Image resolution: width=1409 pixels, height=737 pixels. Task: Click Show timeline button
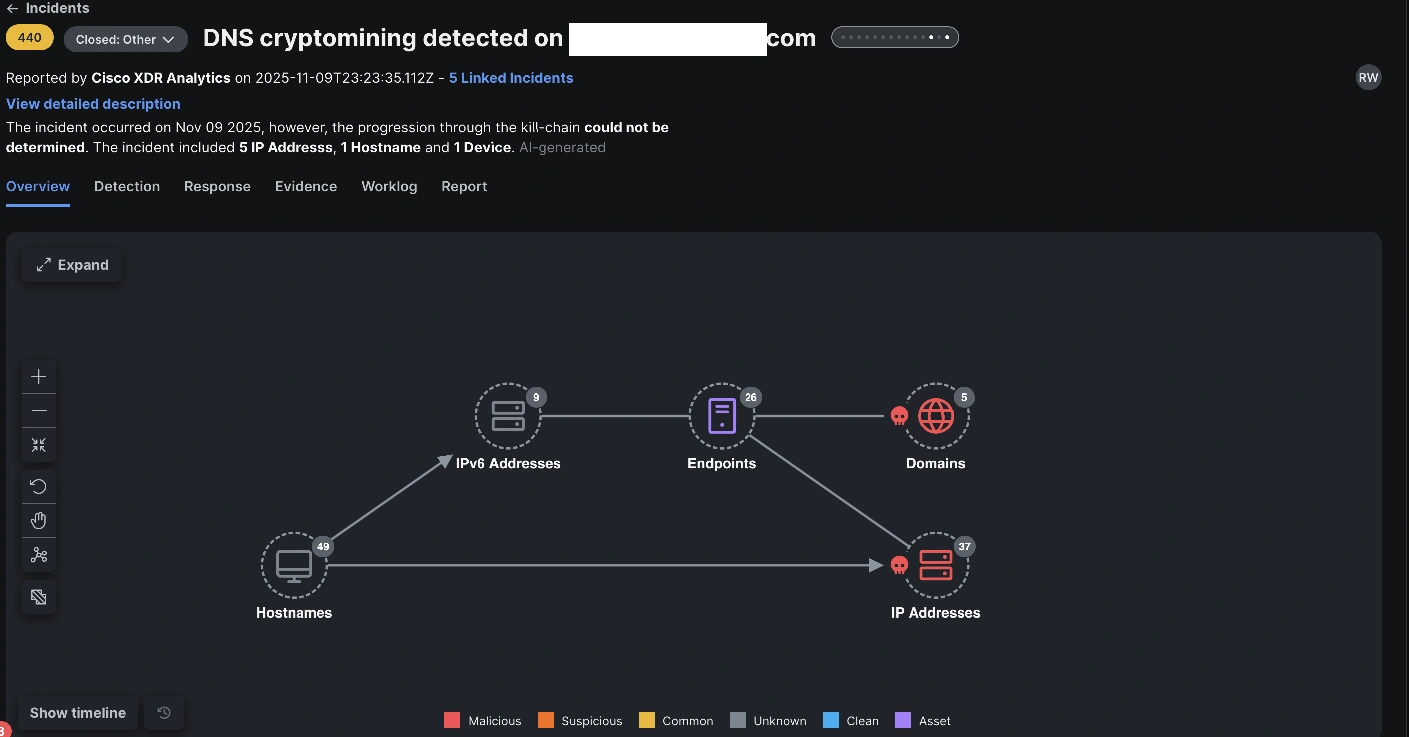click(77, 712)
